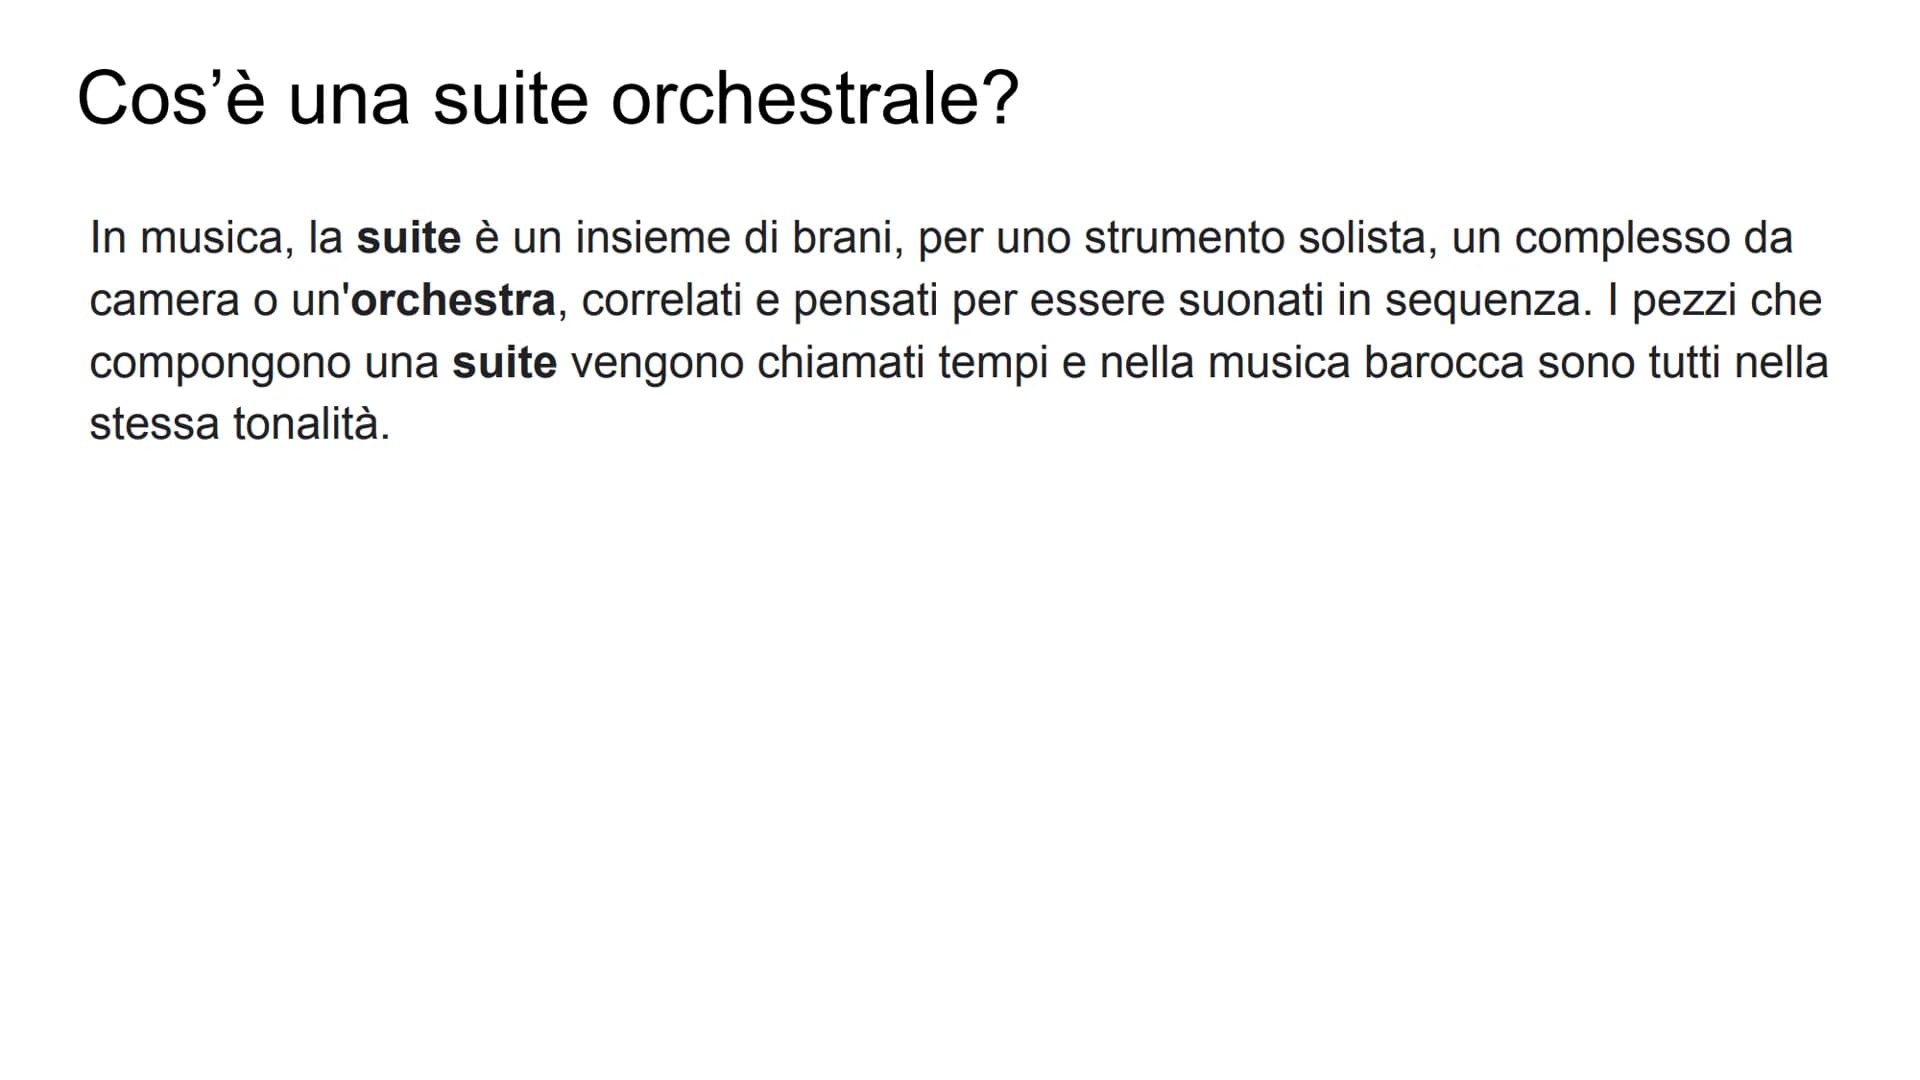1920x1080 pixels.
Task: Click the word 'stessa' in the last line
Action: (155, 424)
